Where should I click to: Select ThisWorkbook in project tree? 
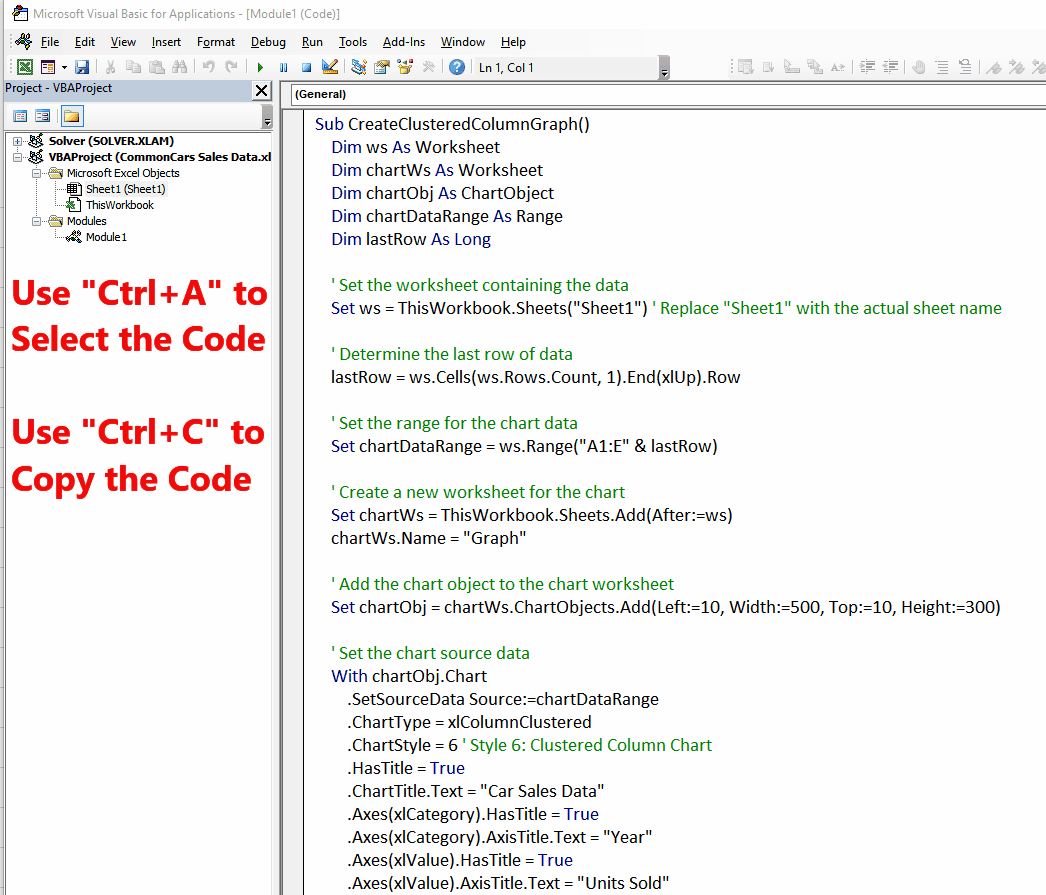(x=119, y=205)
